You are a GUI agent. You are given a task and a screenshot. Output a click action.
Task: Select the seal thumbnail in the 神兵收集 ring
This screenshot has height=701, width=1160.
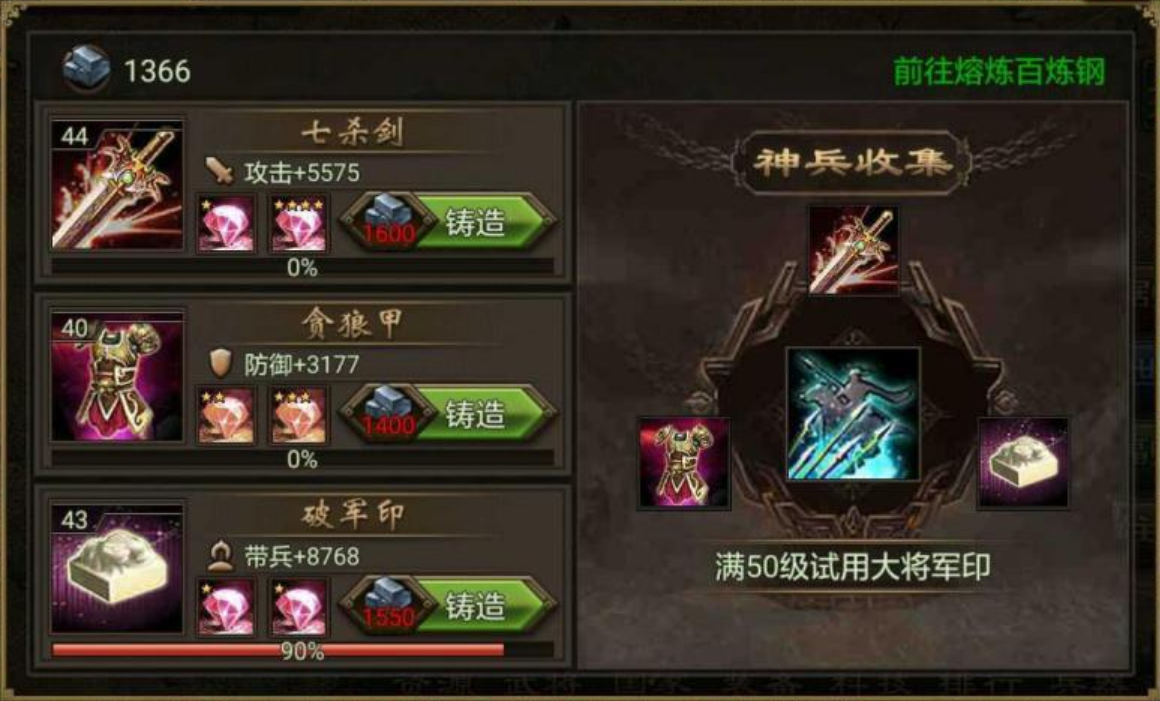pyautogui.click(x=1023, y=463)
